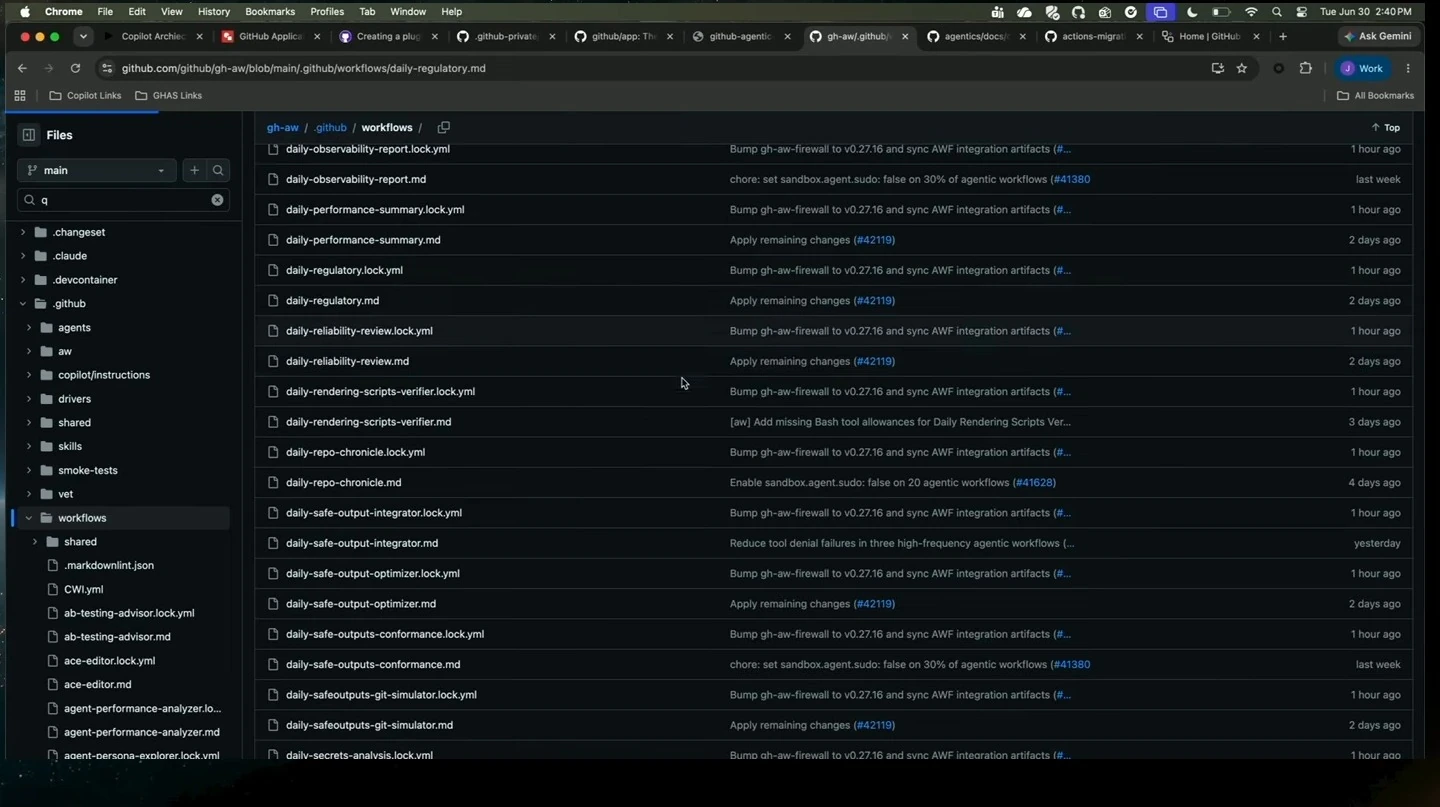Select vet folder icon in tree
1440x807 pixels.
pos(46,494)
